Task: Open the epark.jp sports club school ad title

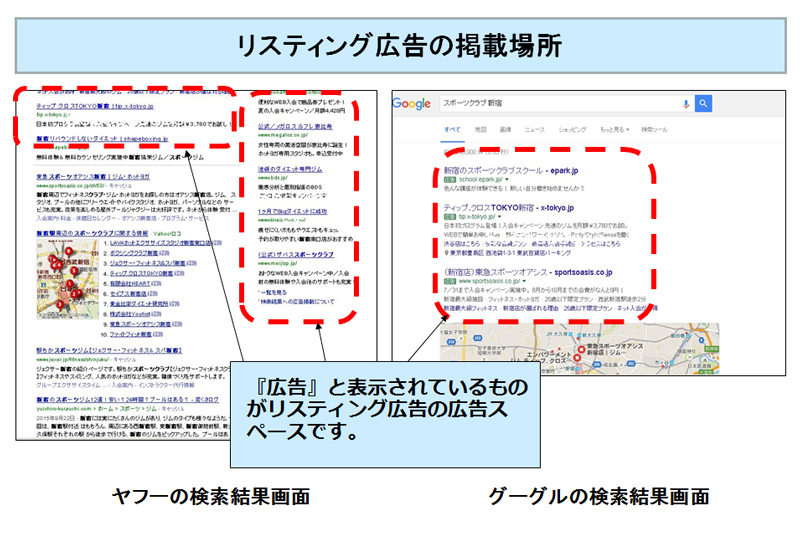Action: [511, 170]
